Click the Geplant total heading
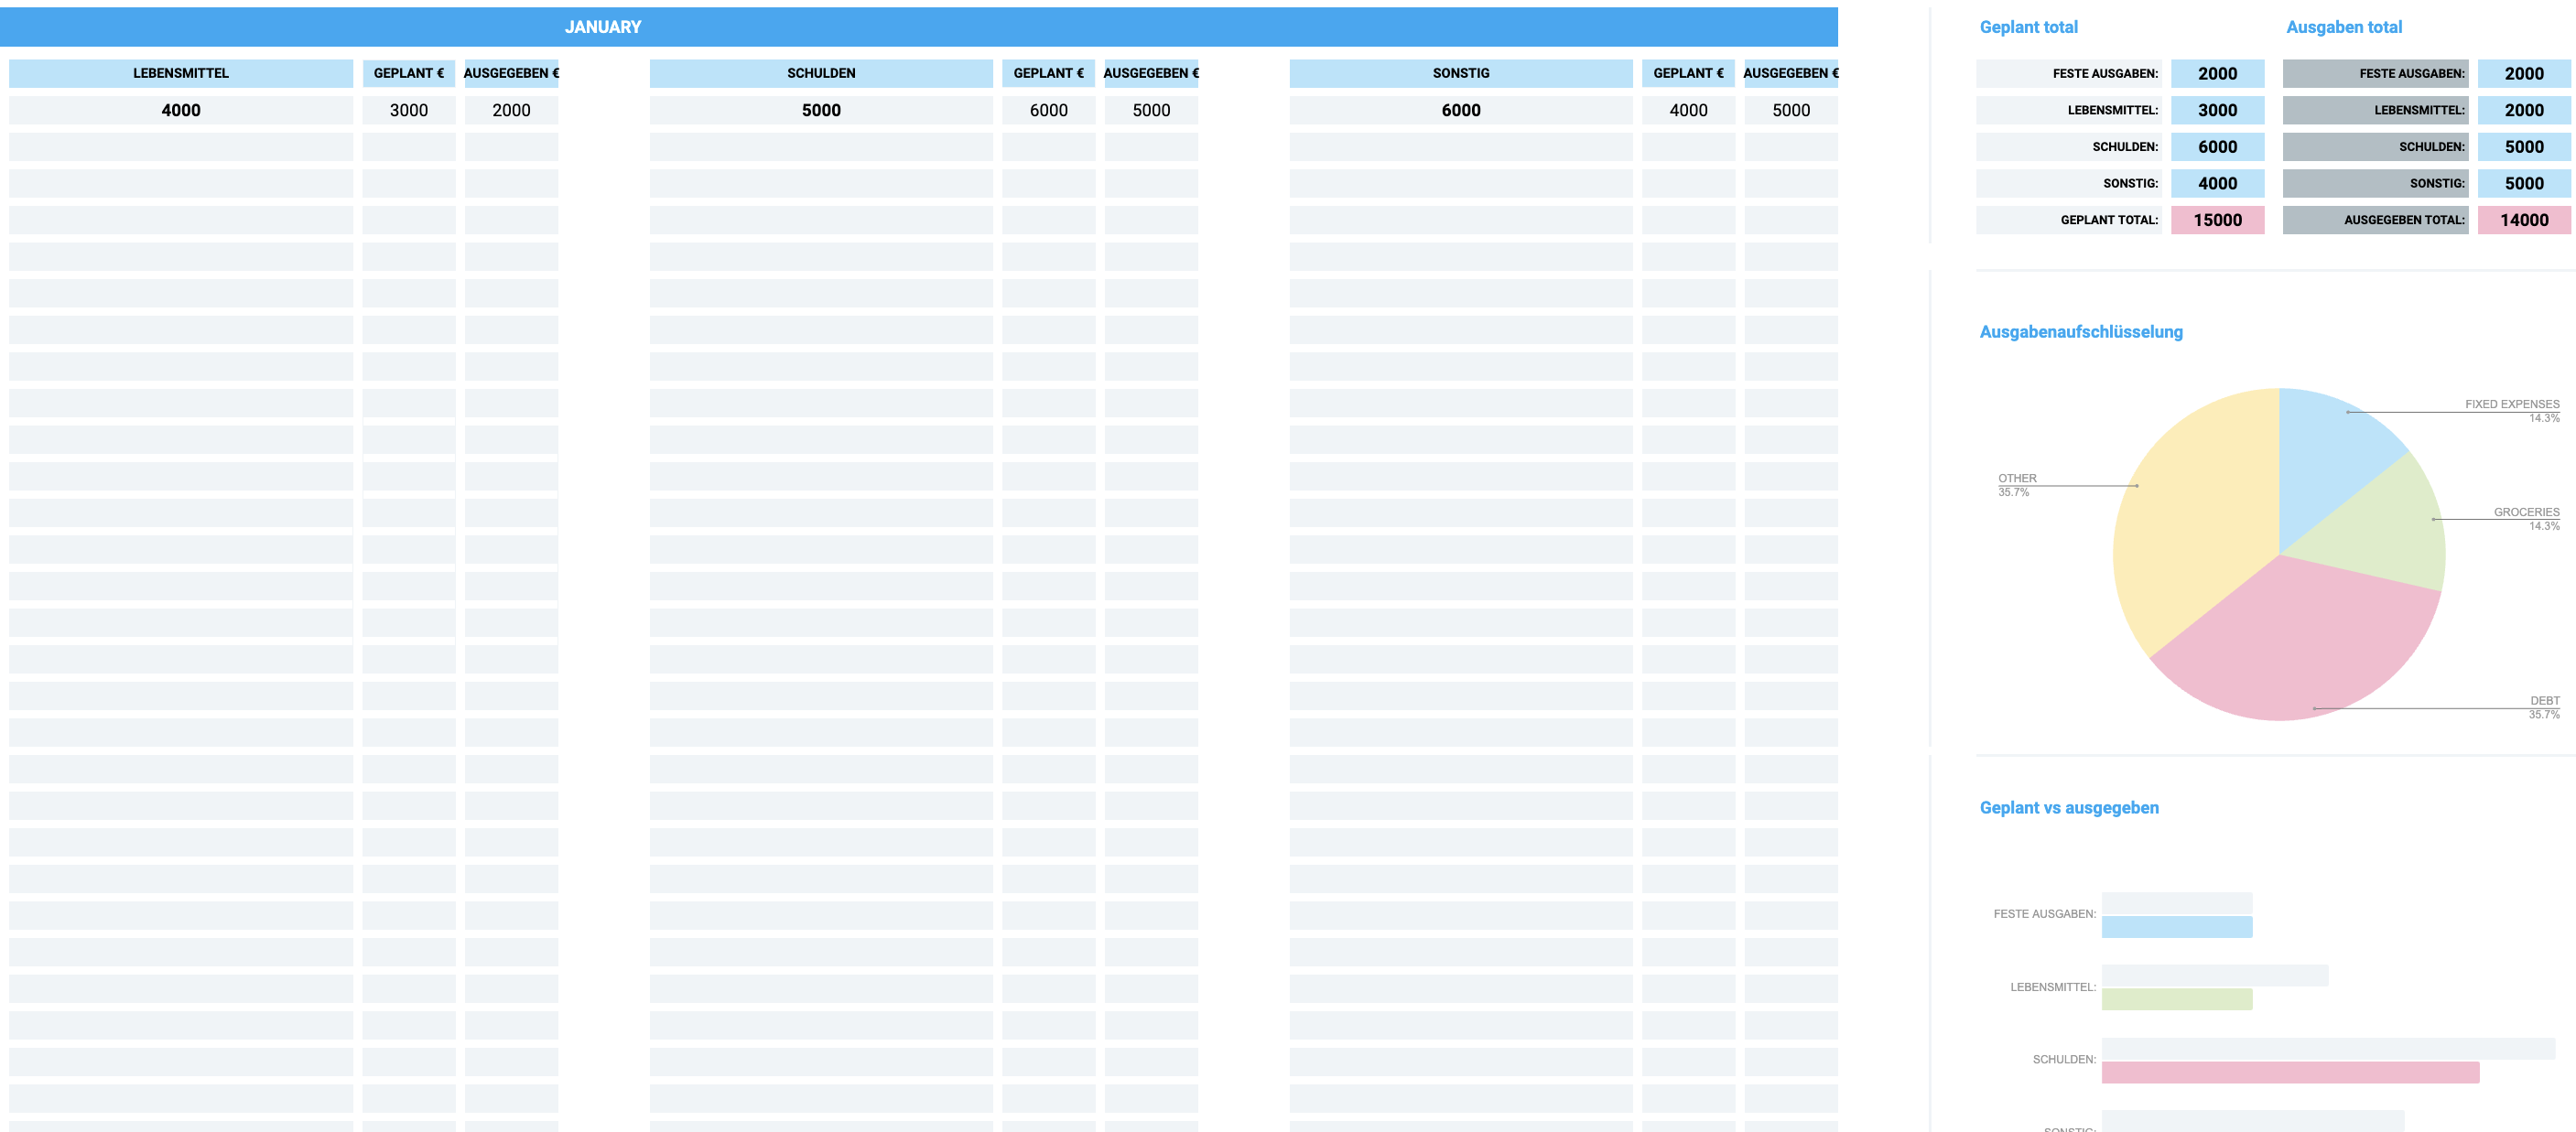 click(2028, 27)
